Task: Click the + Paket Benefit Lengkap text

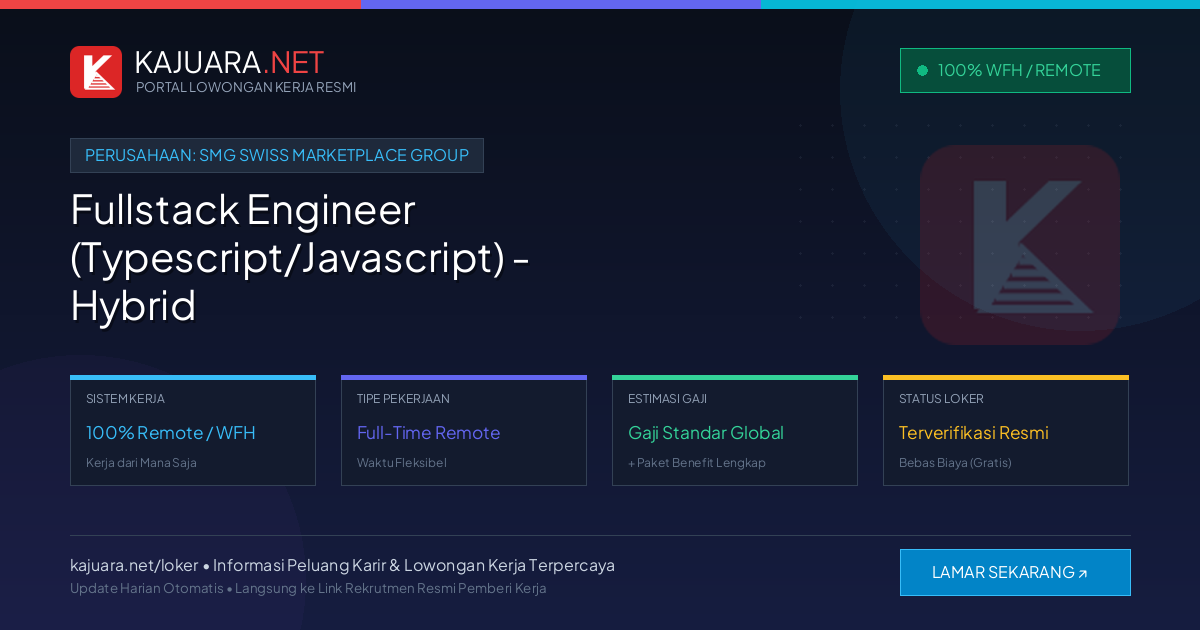Action: [x=697, y=463]
